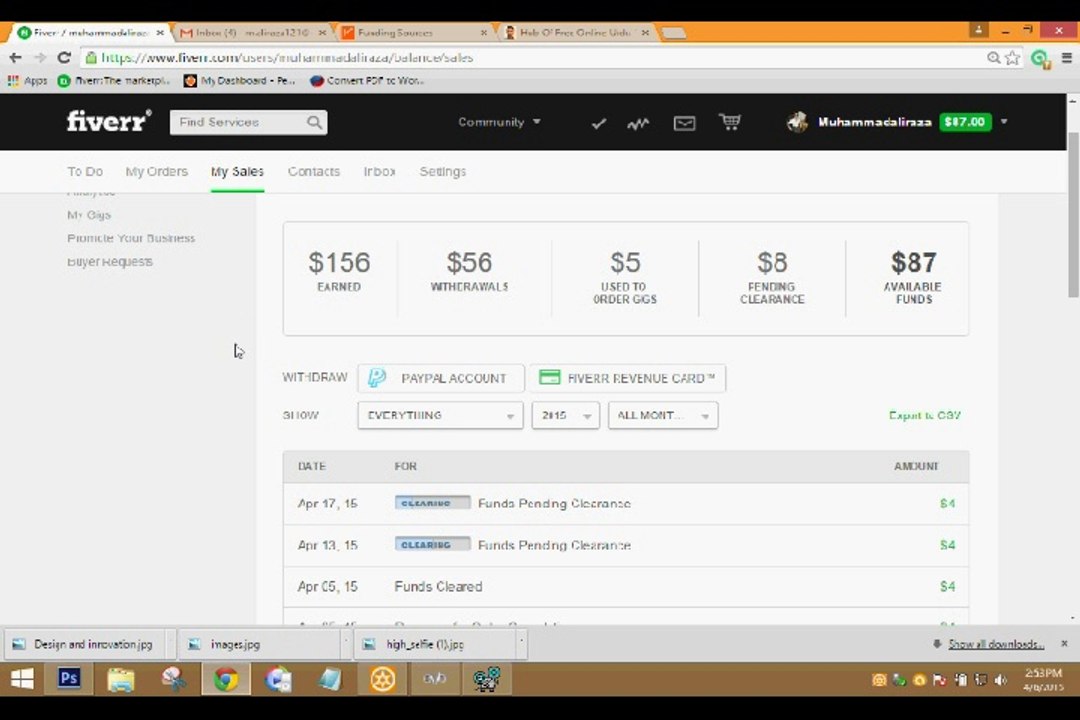The image size is (1080, 720).
Task: Open the Windows Start button
Action: coord(22,679)
